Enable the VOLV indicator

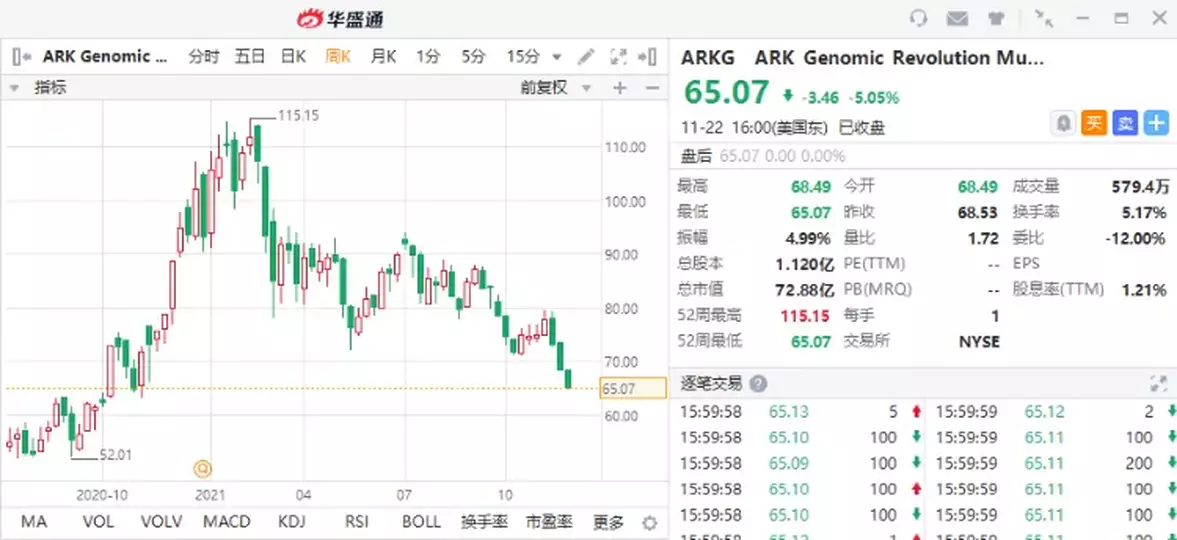pyautogui.click(x=161, y=522)
